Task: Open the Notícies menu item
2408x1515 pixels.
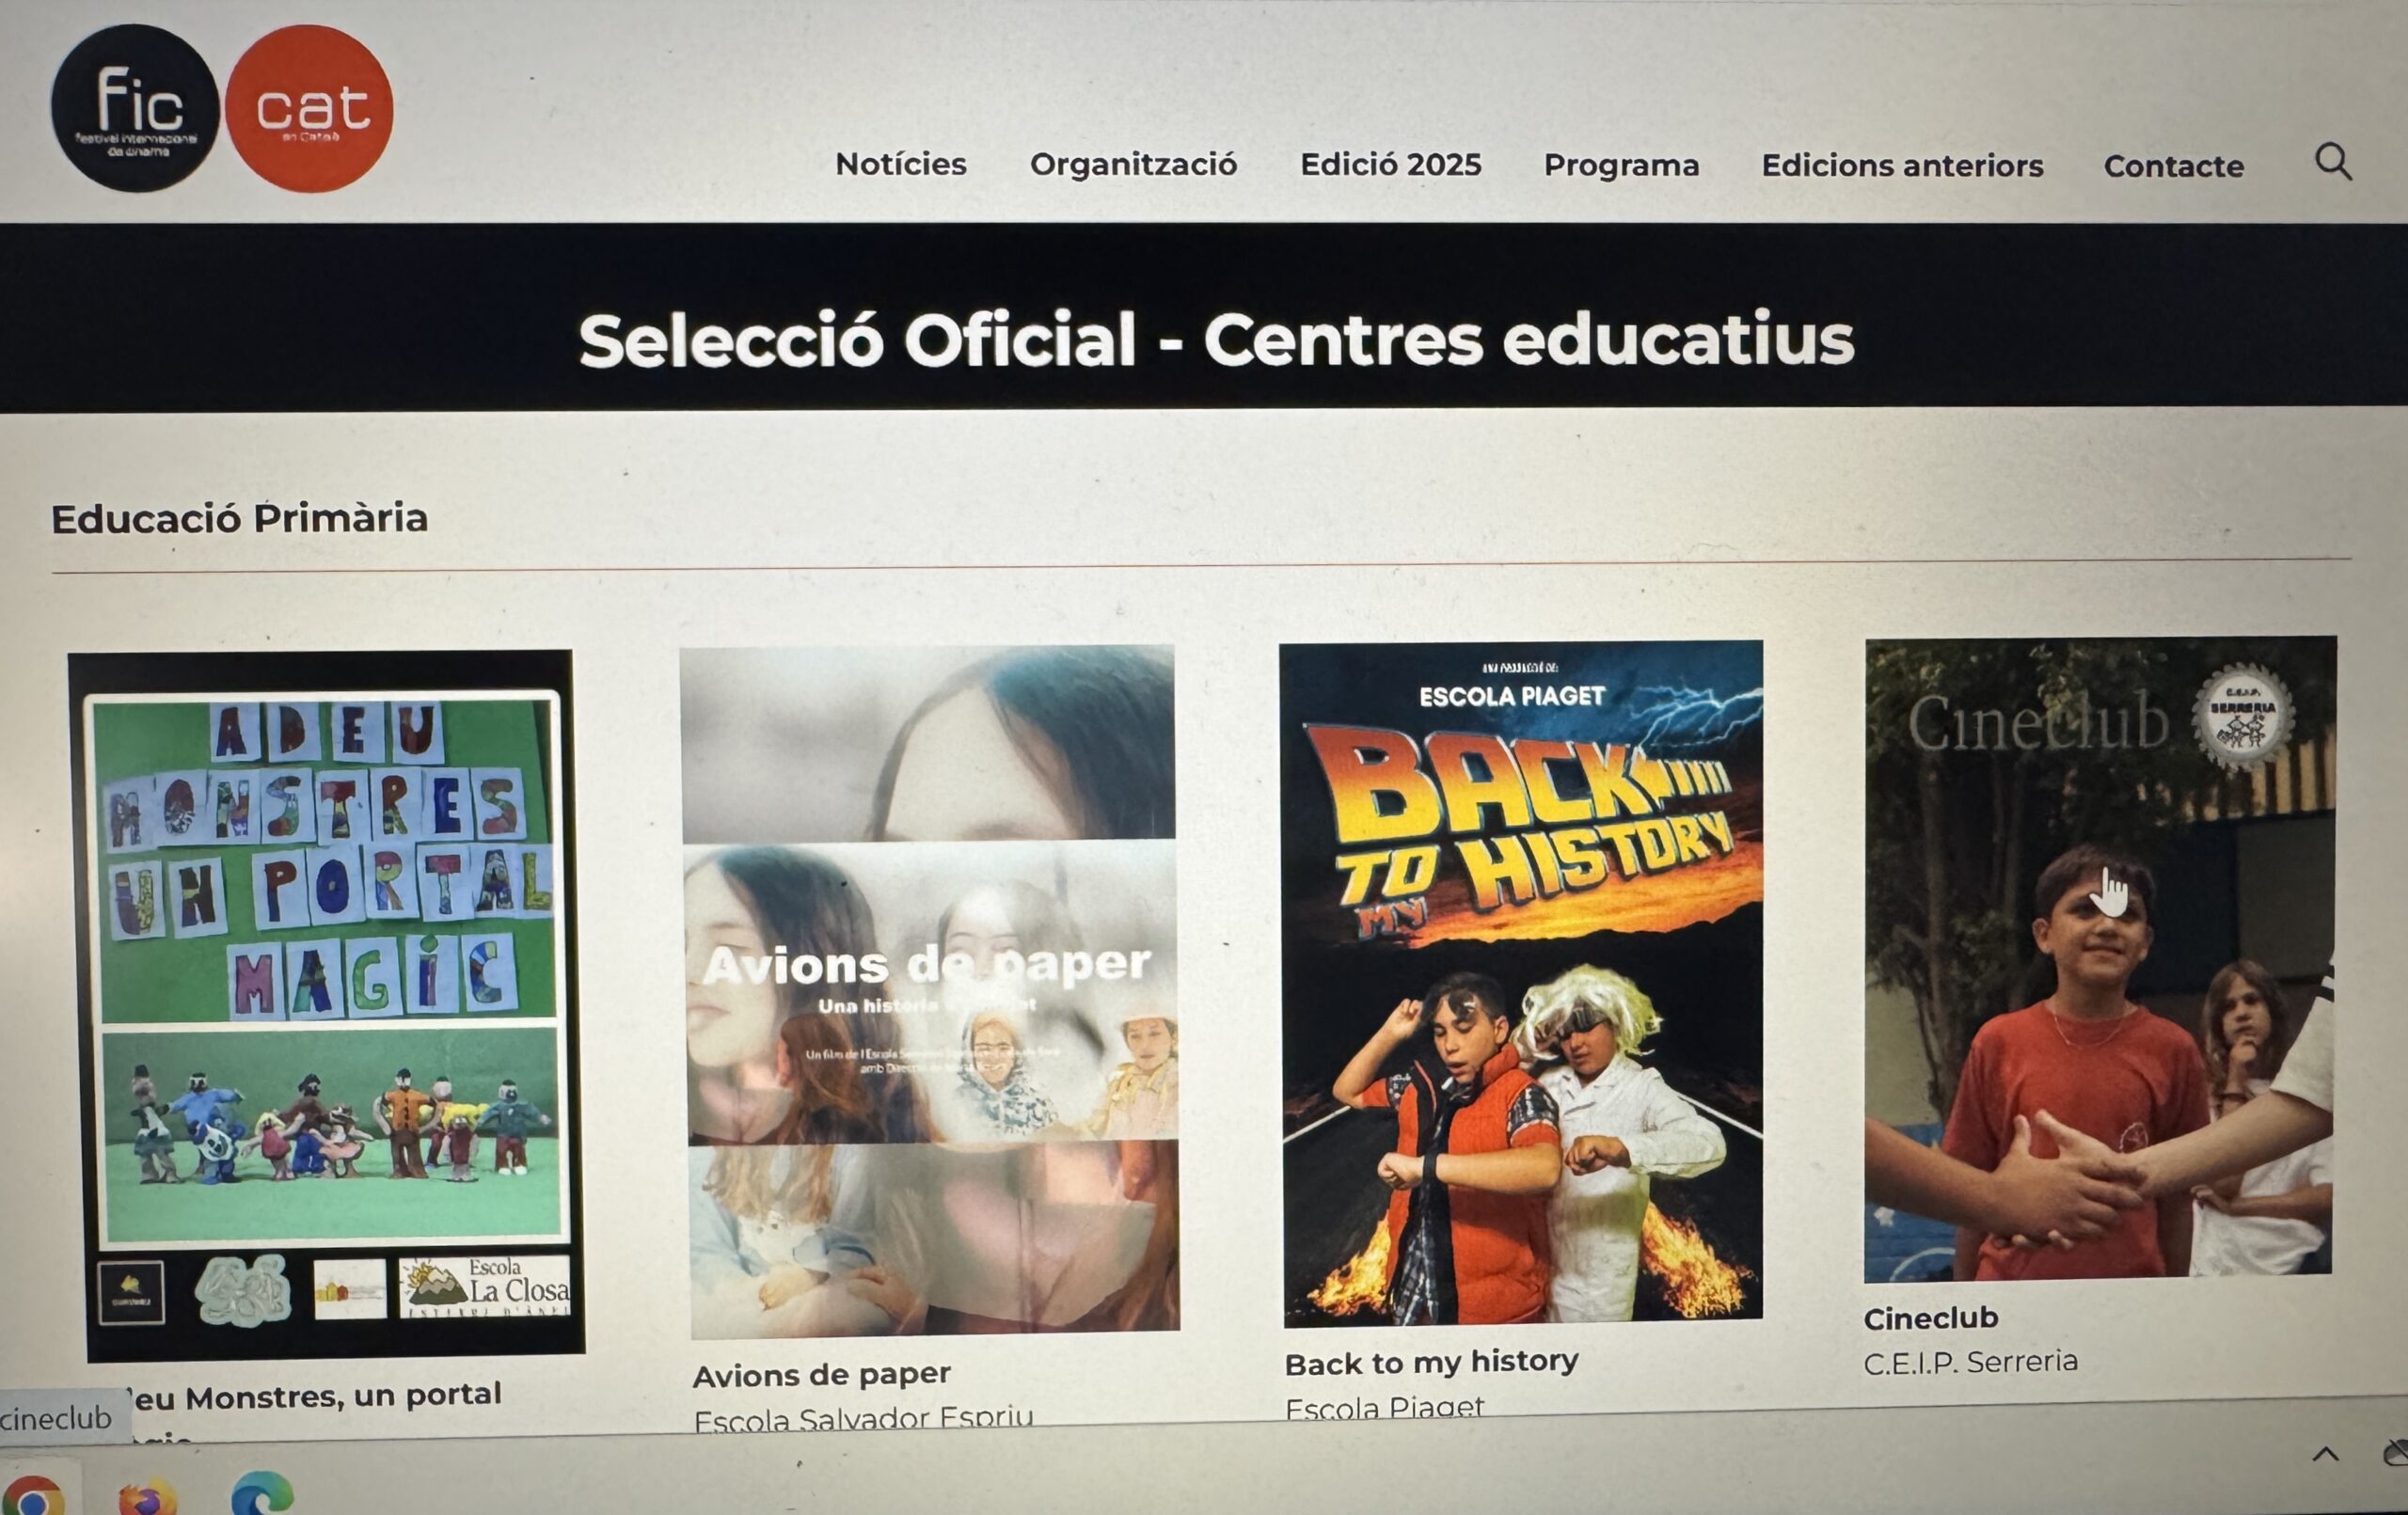Action: point(901,164)
